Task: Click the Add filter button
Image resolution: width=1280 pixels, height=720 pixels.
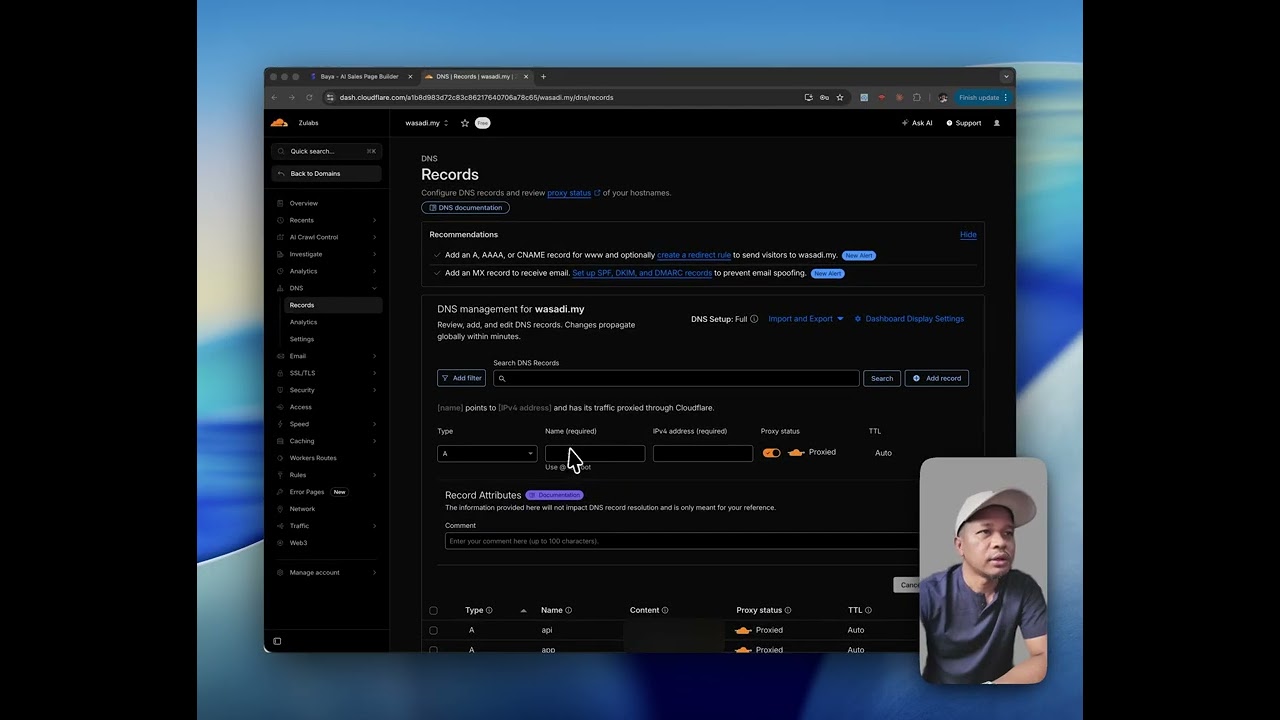Action: click(x=461, y=378)
